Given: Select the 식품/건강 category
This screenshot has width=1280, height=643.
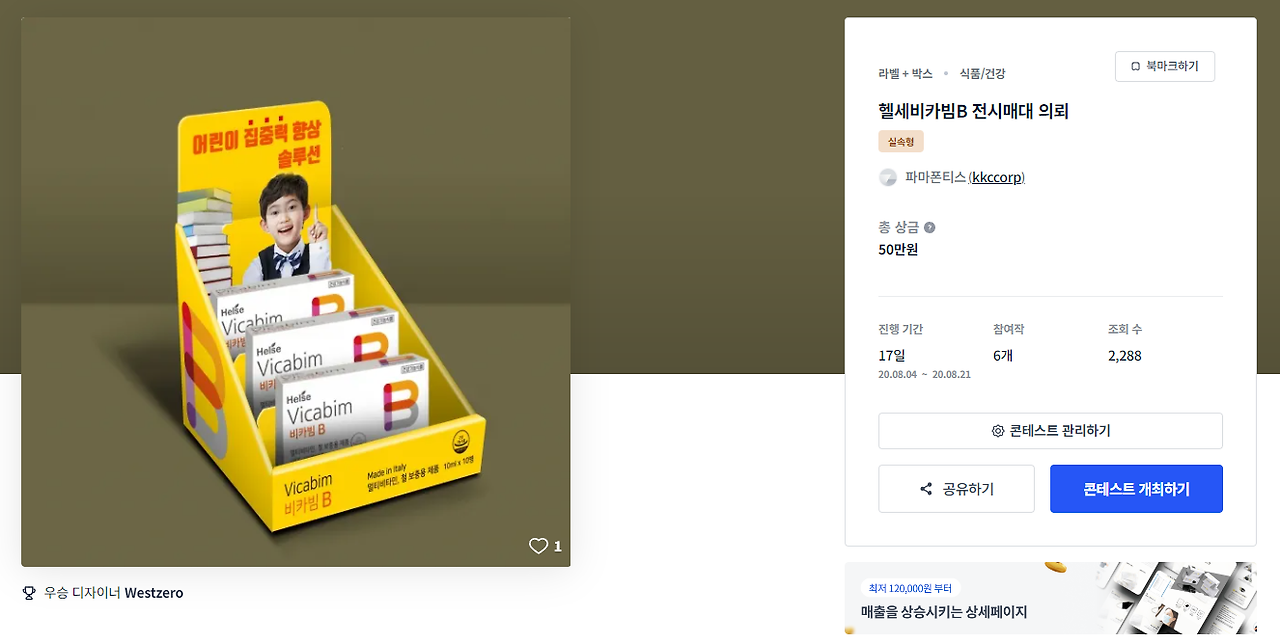Looking at the screenshot, I should click(x=982, y=74).
